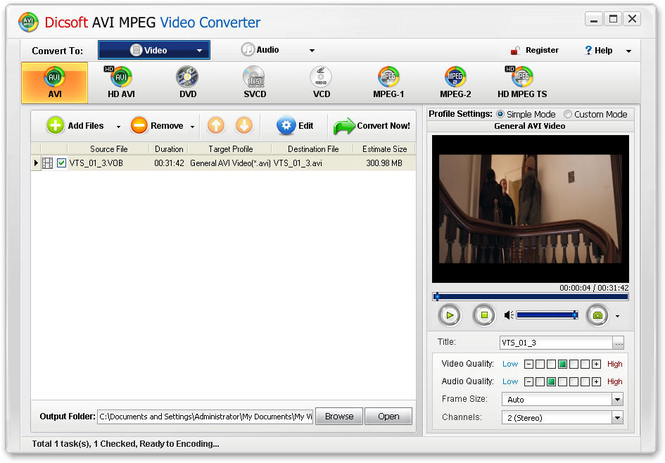This screenshot has height=463, width=665.
Task: Click the Destination File column header
Action: pos(313,149)
